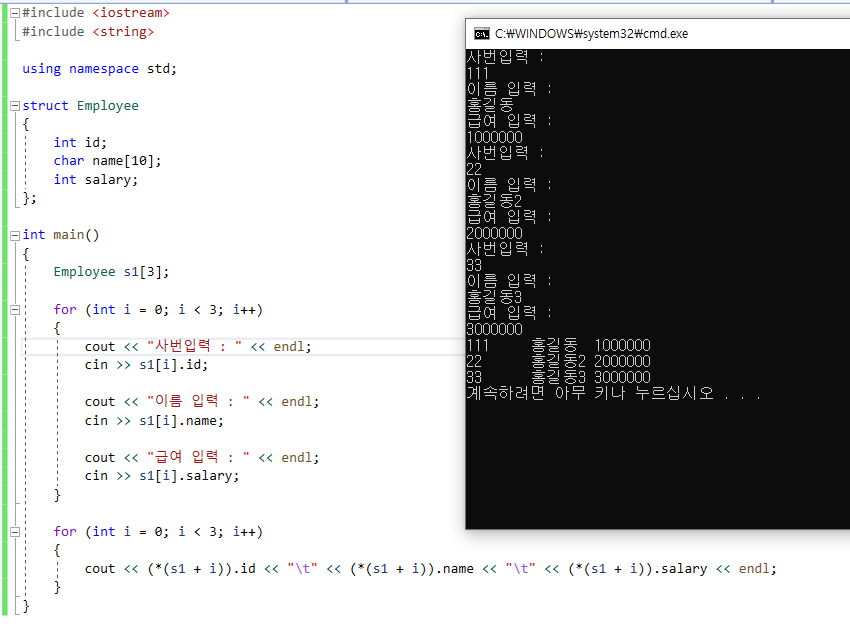Click the line printing "이름 입력 : "
850x628 pixels.
(202, 401)
